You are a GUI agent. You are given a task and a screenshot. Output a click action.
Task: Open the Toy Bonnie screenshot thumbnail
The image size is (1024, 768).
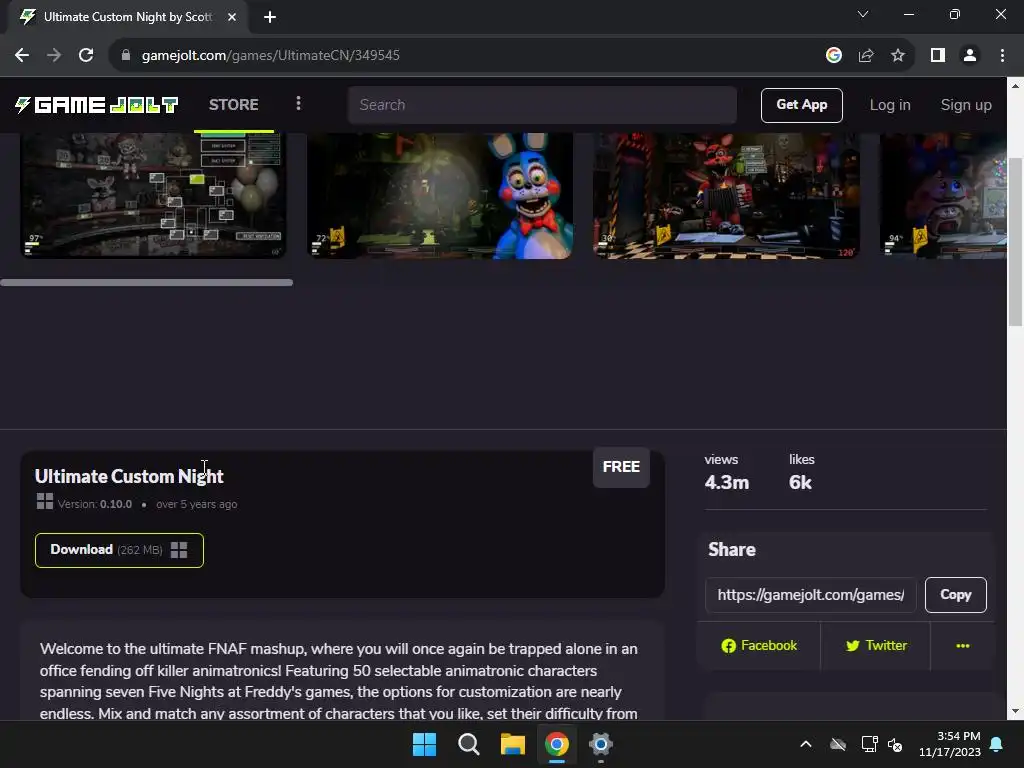440,195
